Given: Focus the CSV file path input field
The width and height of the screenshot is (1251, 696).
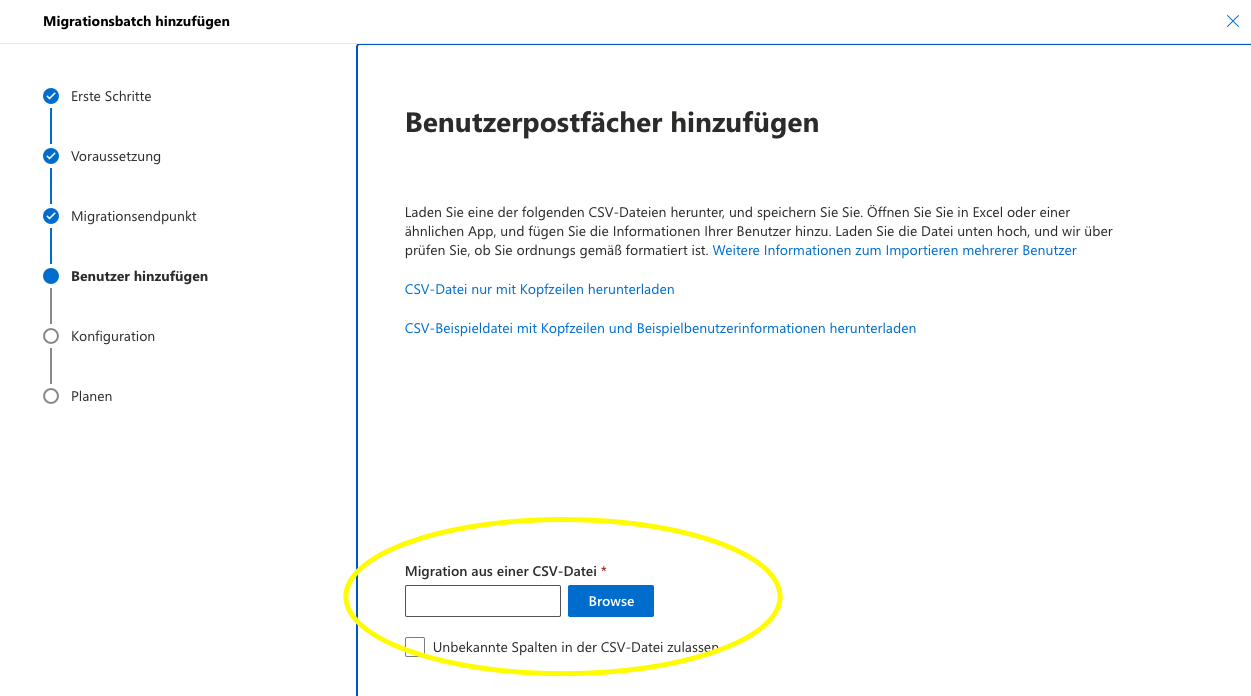Looking at the screenshot, I should pyautogui.click(x=482, y=601).
